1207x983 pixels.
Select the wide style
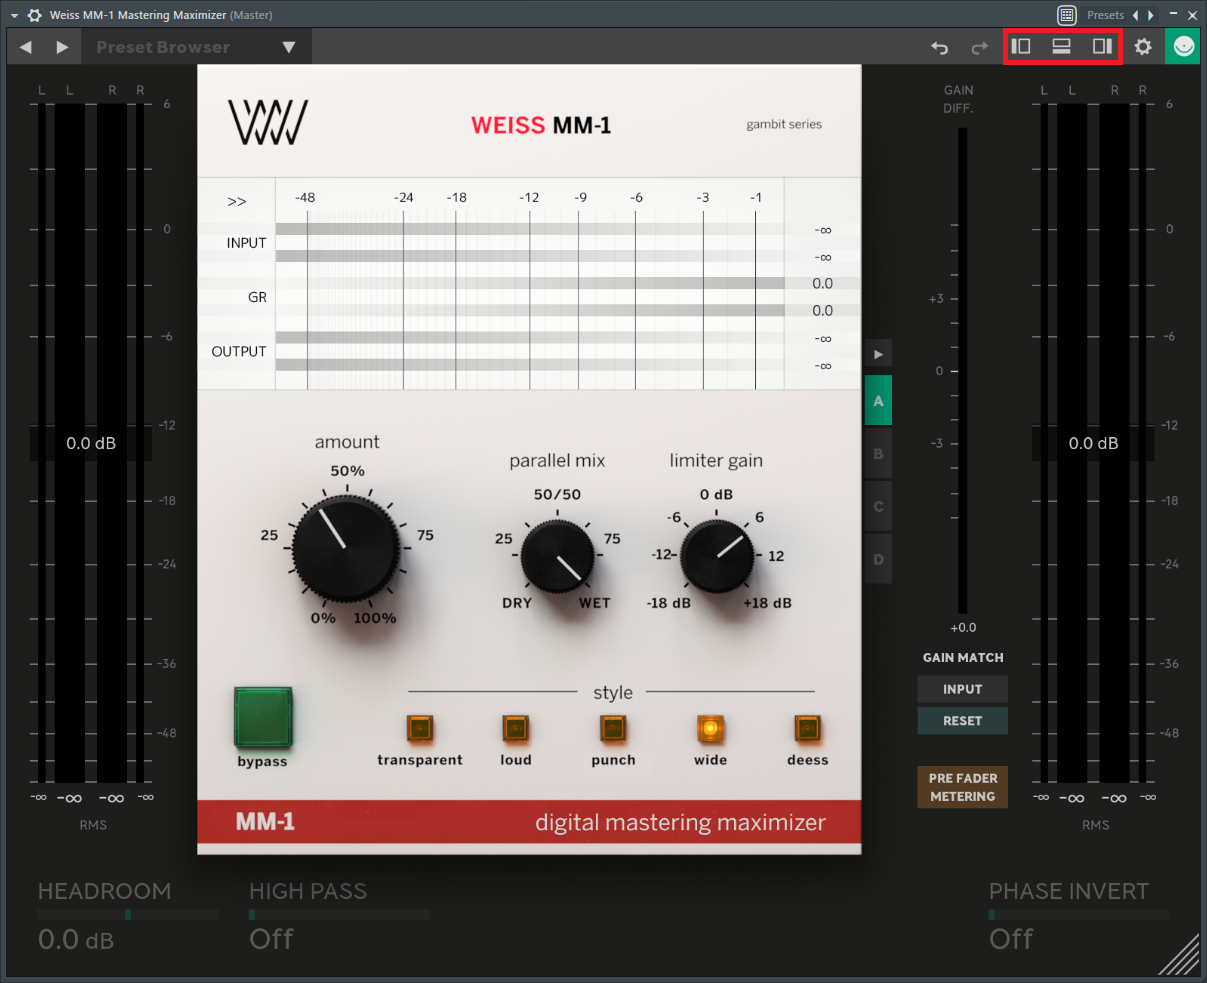click(710, 729)
